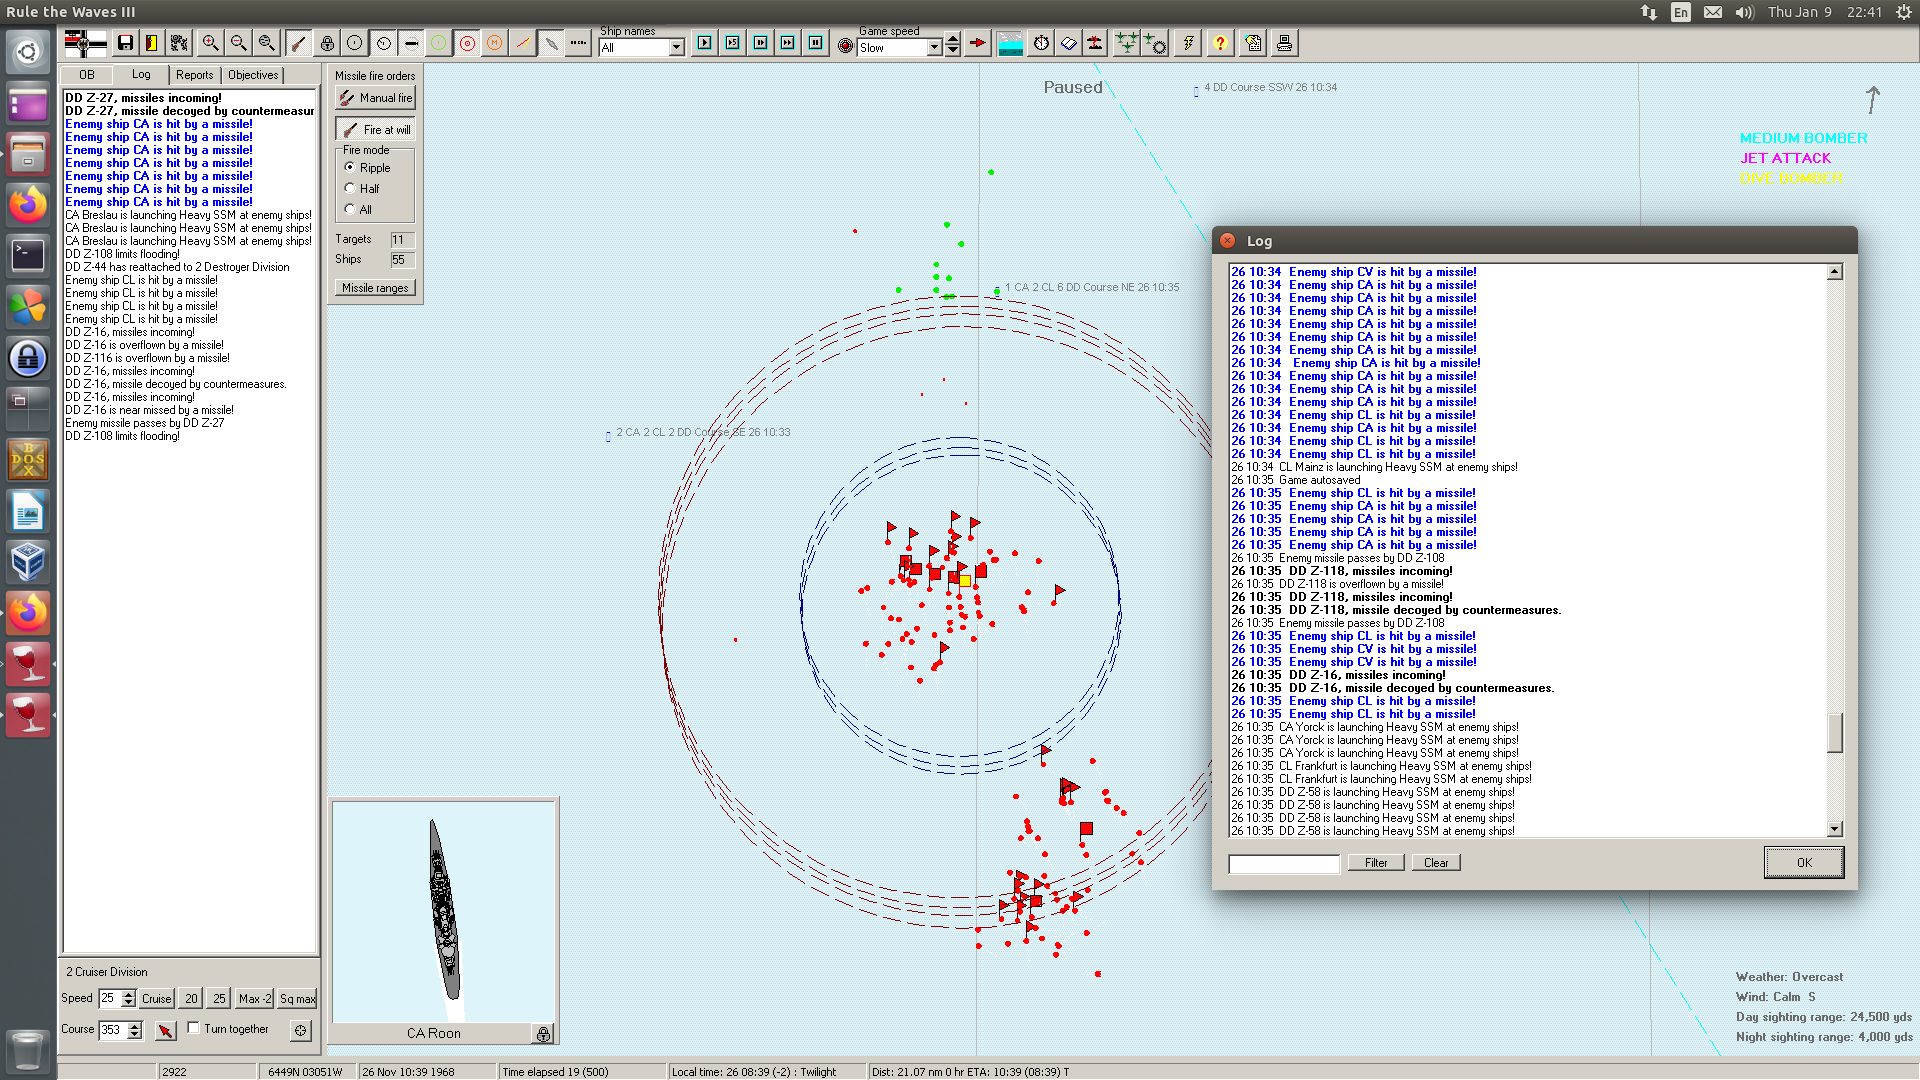Click the stopwatch icon in toolbar
Image resolution: width=1920 pixels, height=1080 pixels.
click(1041, 43)
